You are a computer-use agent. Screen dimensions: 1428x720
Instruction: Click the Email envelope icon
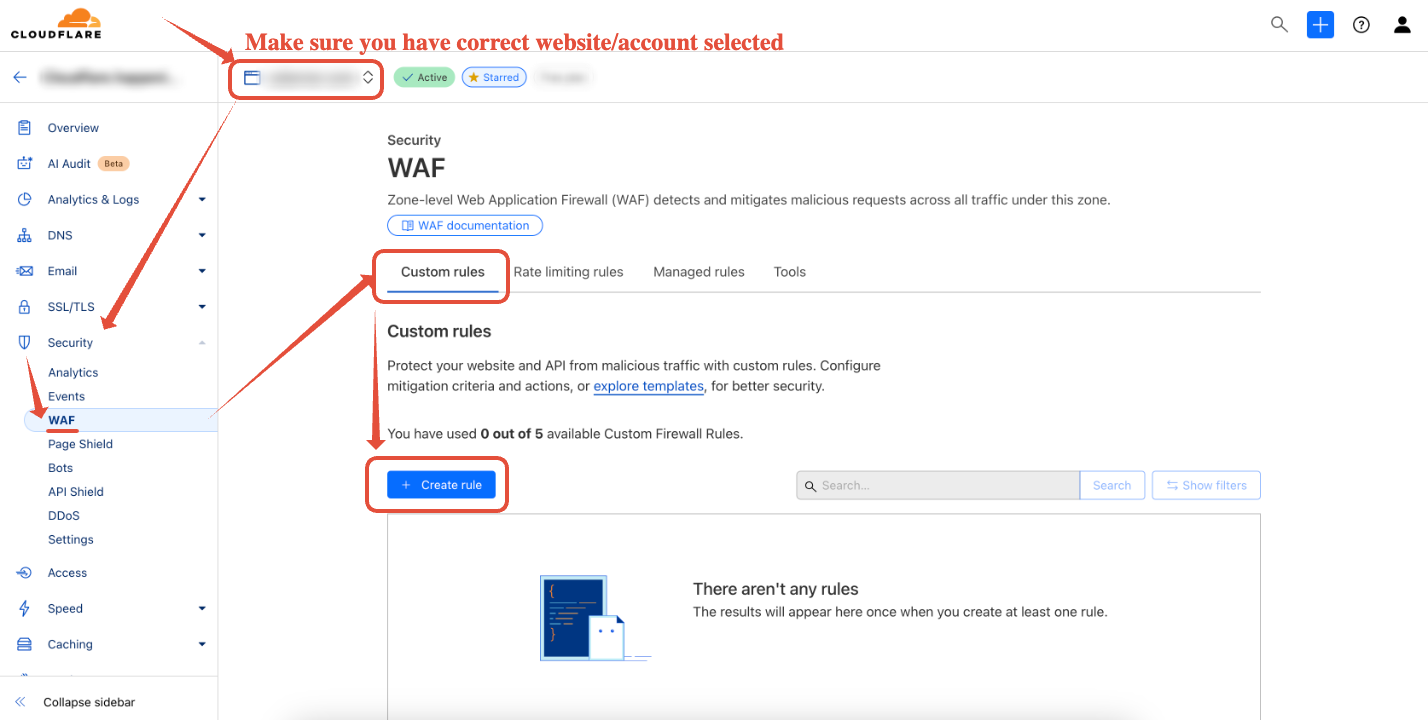(25, 271)
